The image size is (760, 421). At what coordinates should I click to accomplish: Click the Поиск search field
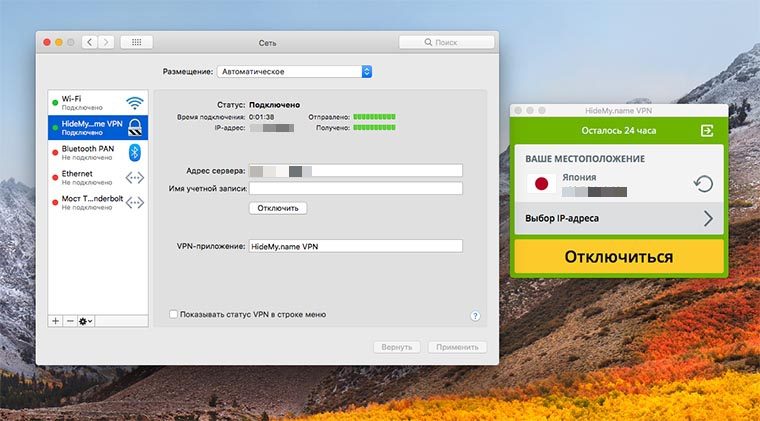click(446, 42)
